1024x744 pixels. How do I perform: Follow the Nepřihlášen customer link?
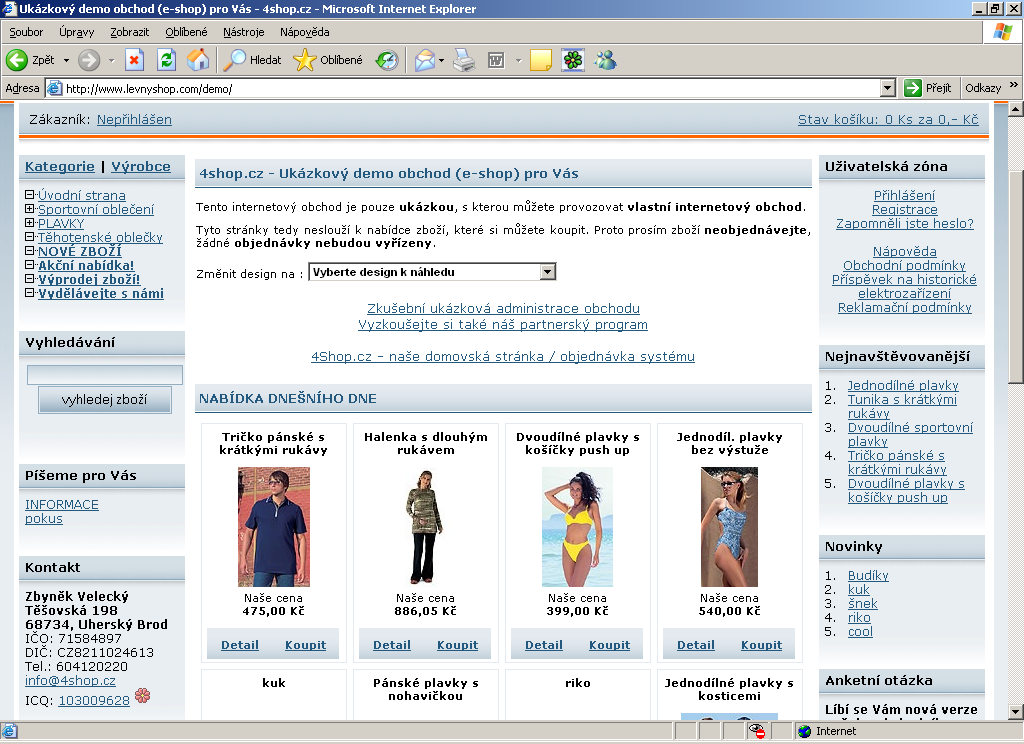tap(135, 120)
